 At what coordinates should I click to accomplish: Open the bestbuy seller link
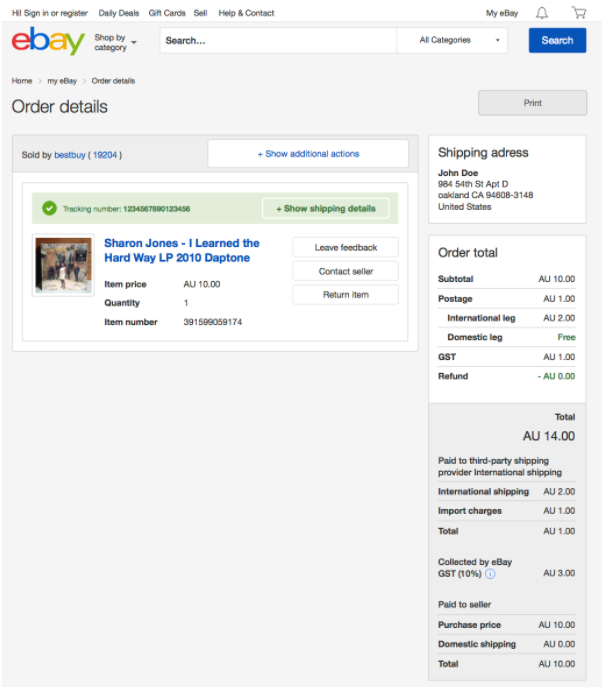point(70,155)
